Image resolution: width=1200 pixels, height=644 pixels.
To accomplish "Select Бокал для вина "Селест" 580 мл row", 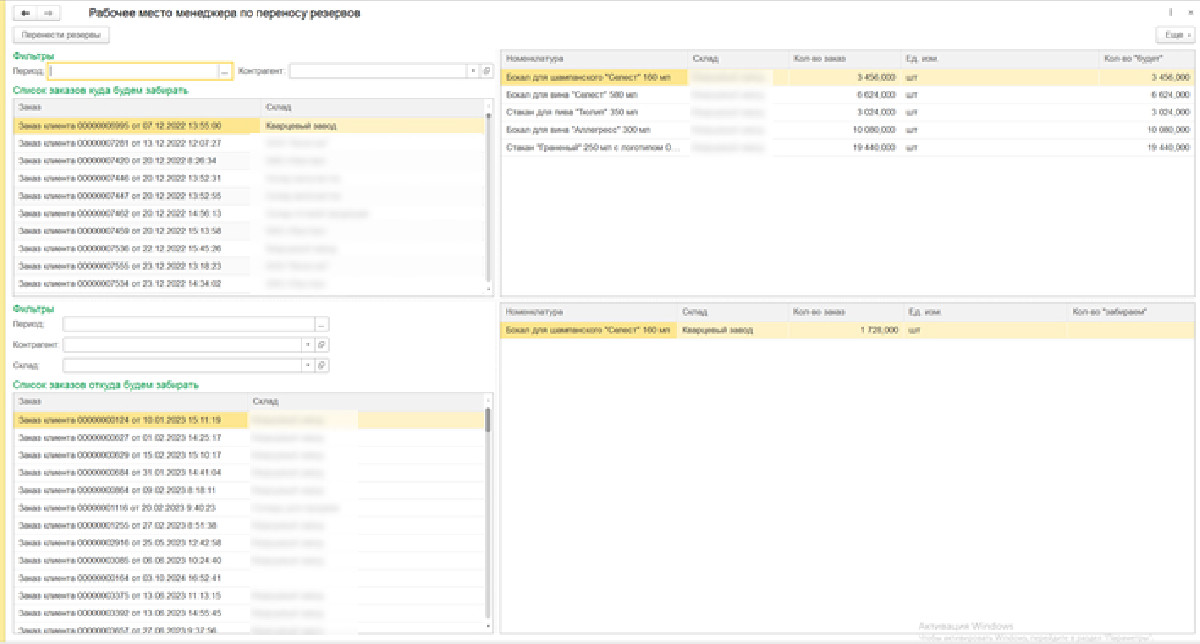I will click(848, 94).
